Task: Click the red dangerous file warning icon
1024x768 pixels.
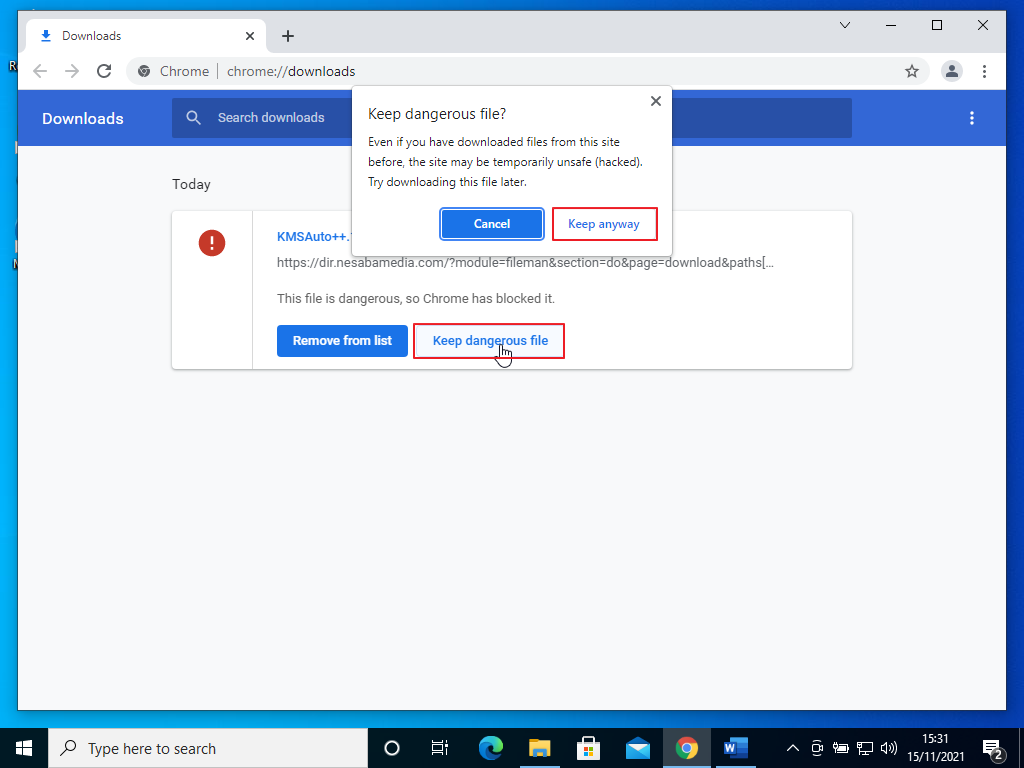Action: point(212,243)
